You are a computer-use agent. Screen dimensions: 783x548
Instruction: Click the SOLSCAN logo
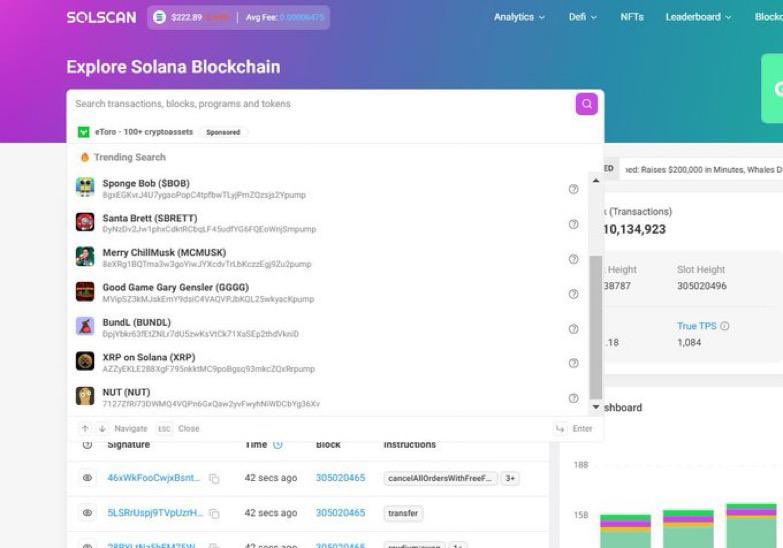pyautogui.click(x=101, y=17)
